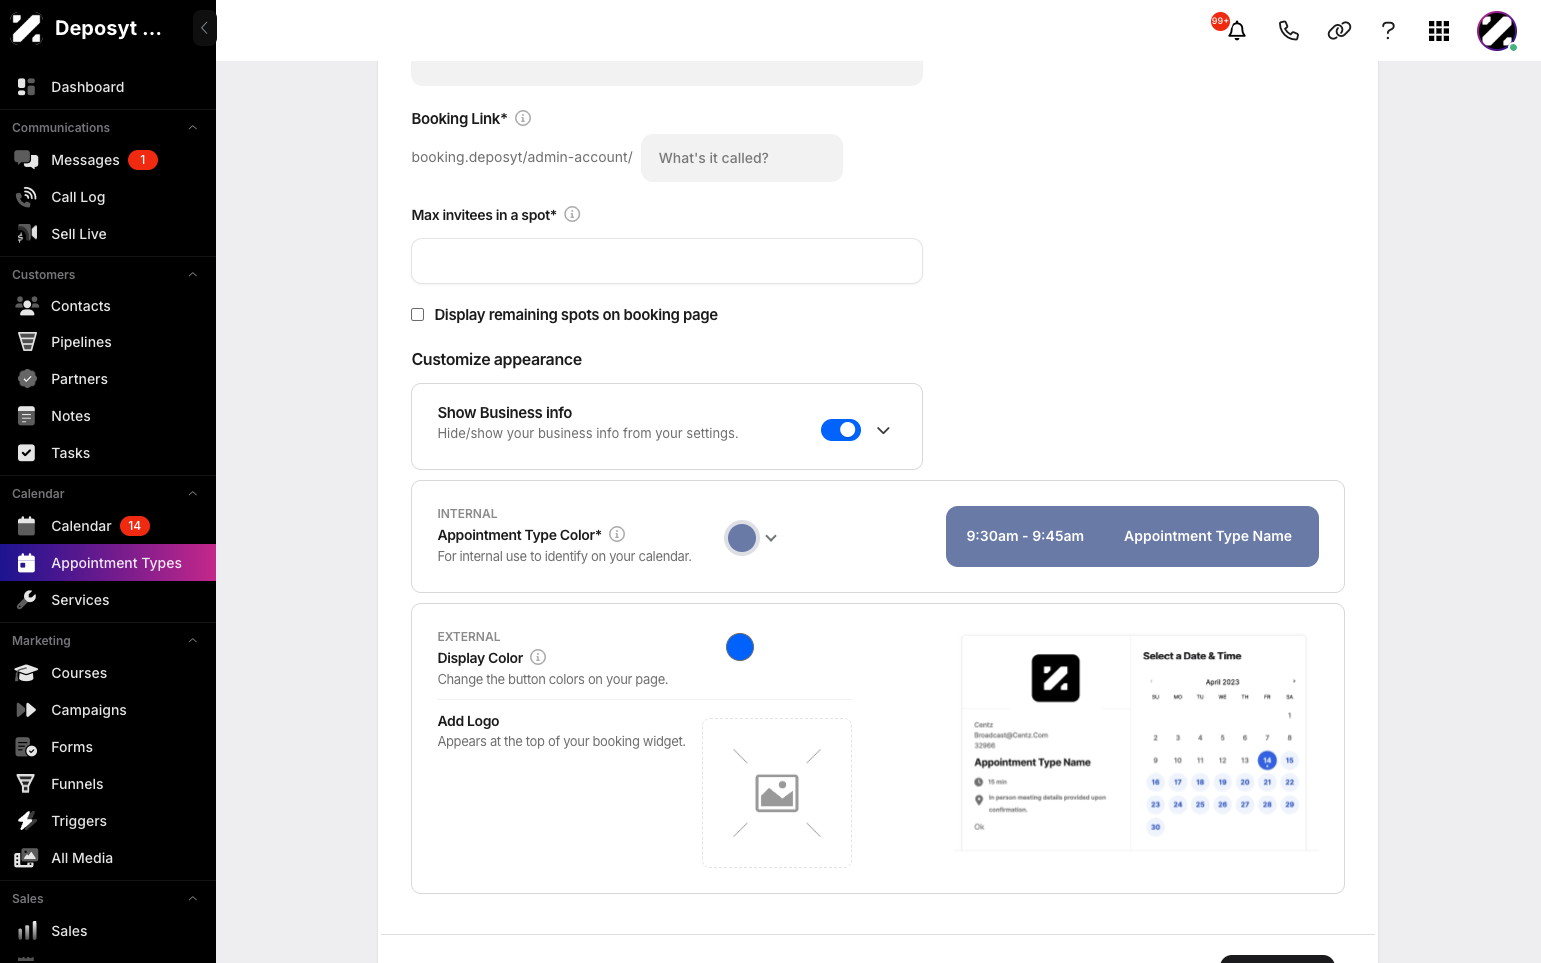This screenshot has width=1541, height=963.
Task: Open Contacts page
Action: [x=108, y=306]
